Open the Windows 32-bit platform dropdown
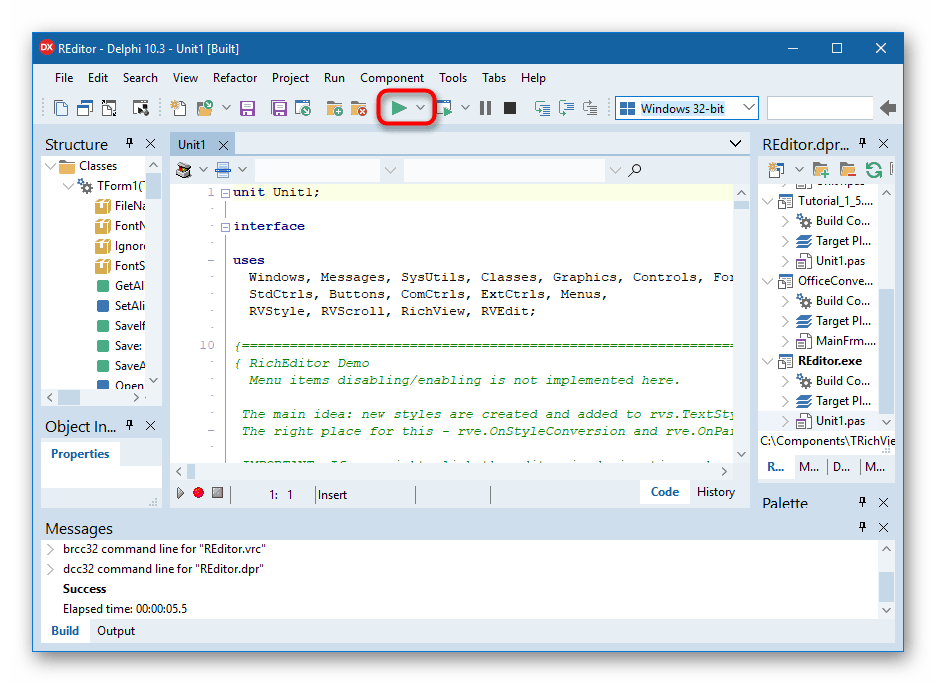Image resolution: width=936 pixels, height=684 pixels. (x=749, y=108)
